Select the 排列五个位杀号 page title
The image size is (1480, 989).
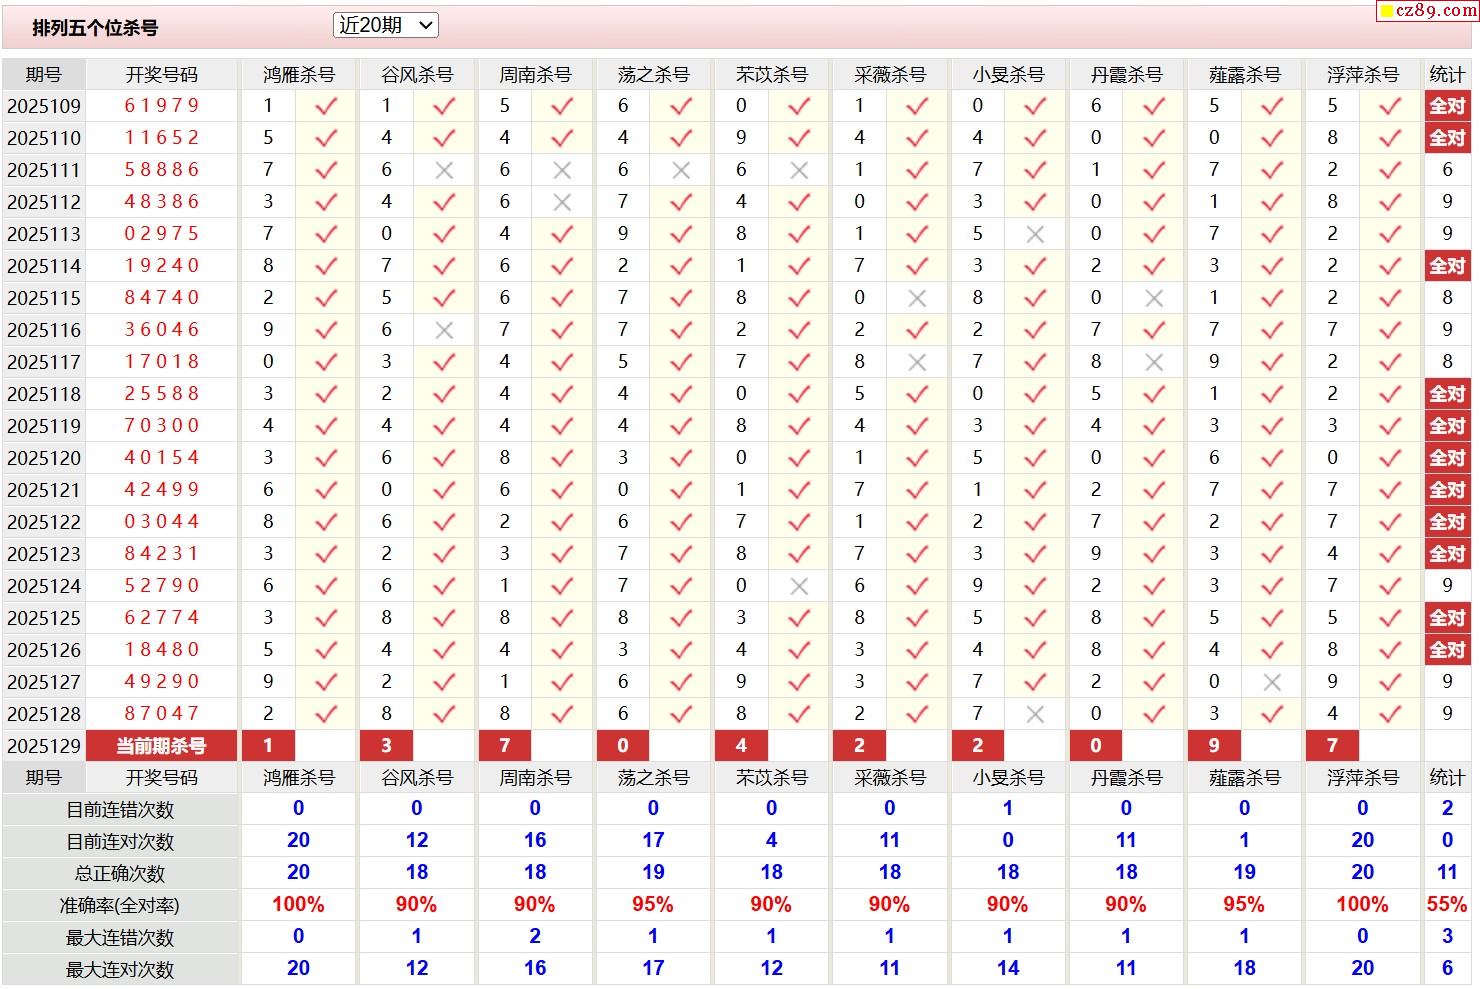click(x=95, y=28)
